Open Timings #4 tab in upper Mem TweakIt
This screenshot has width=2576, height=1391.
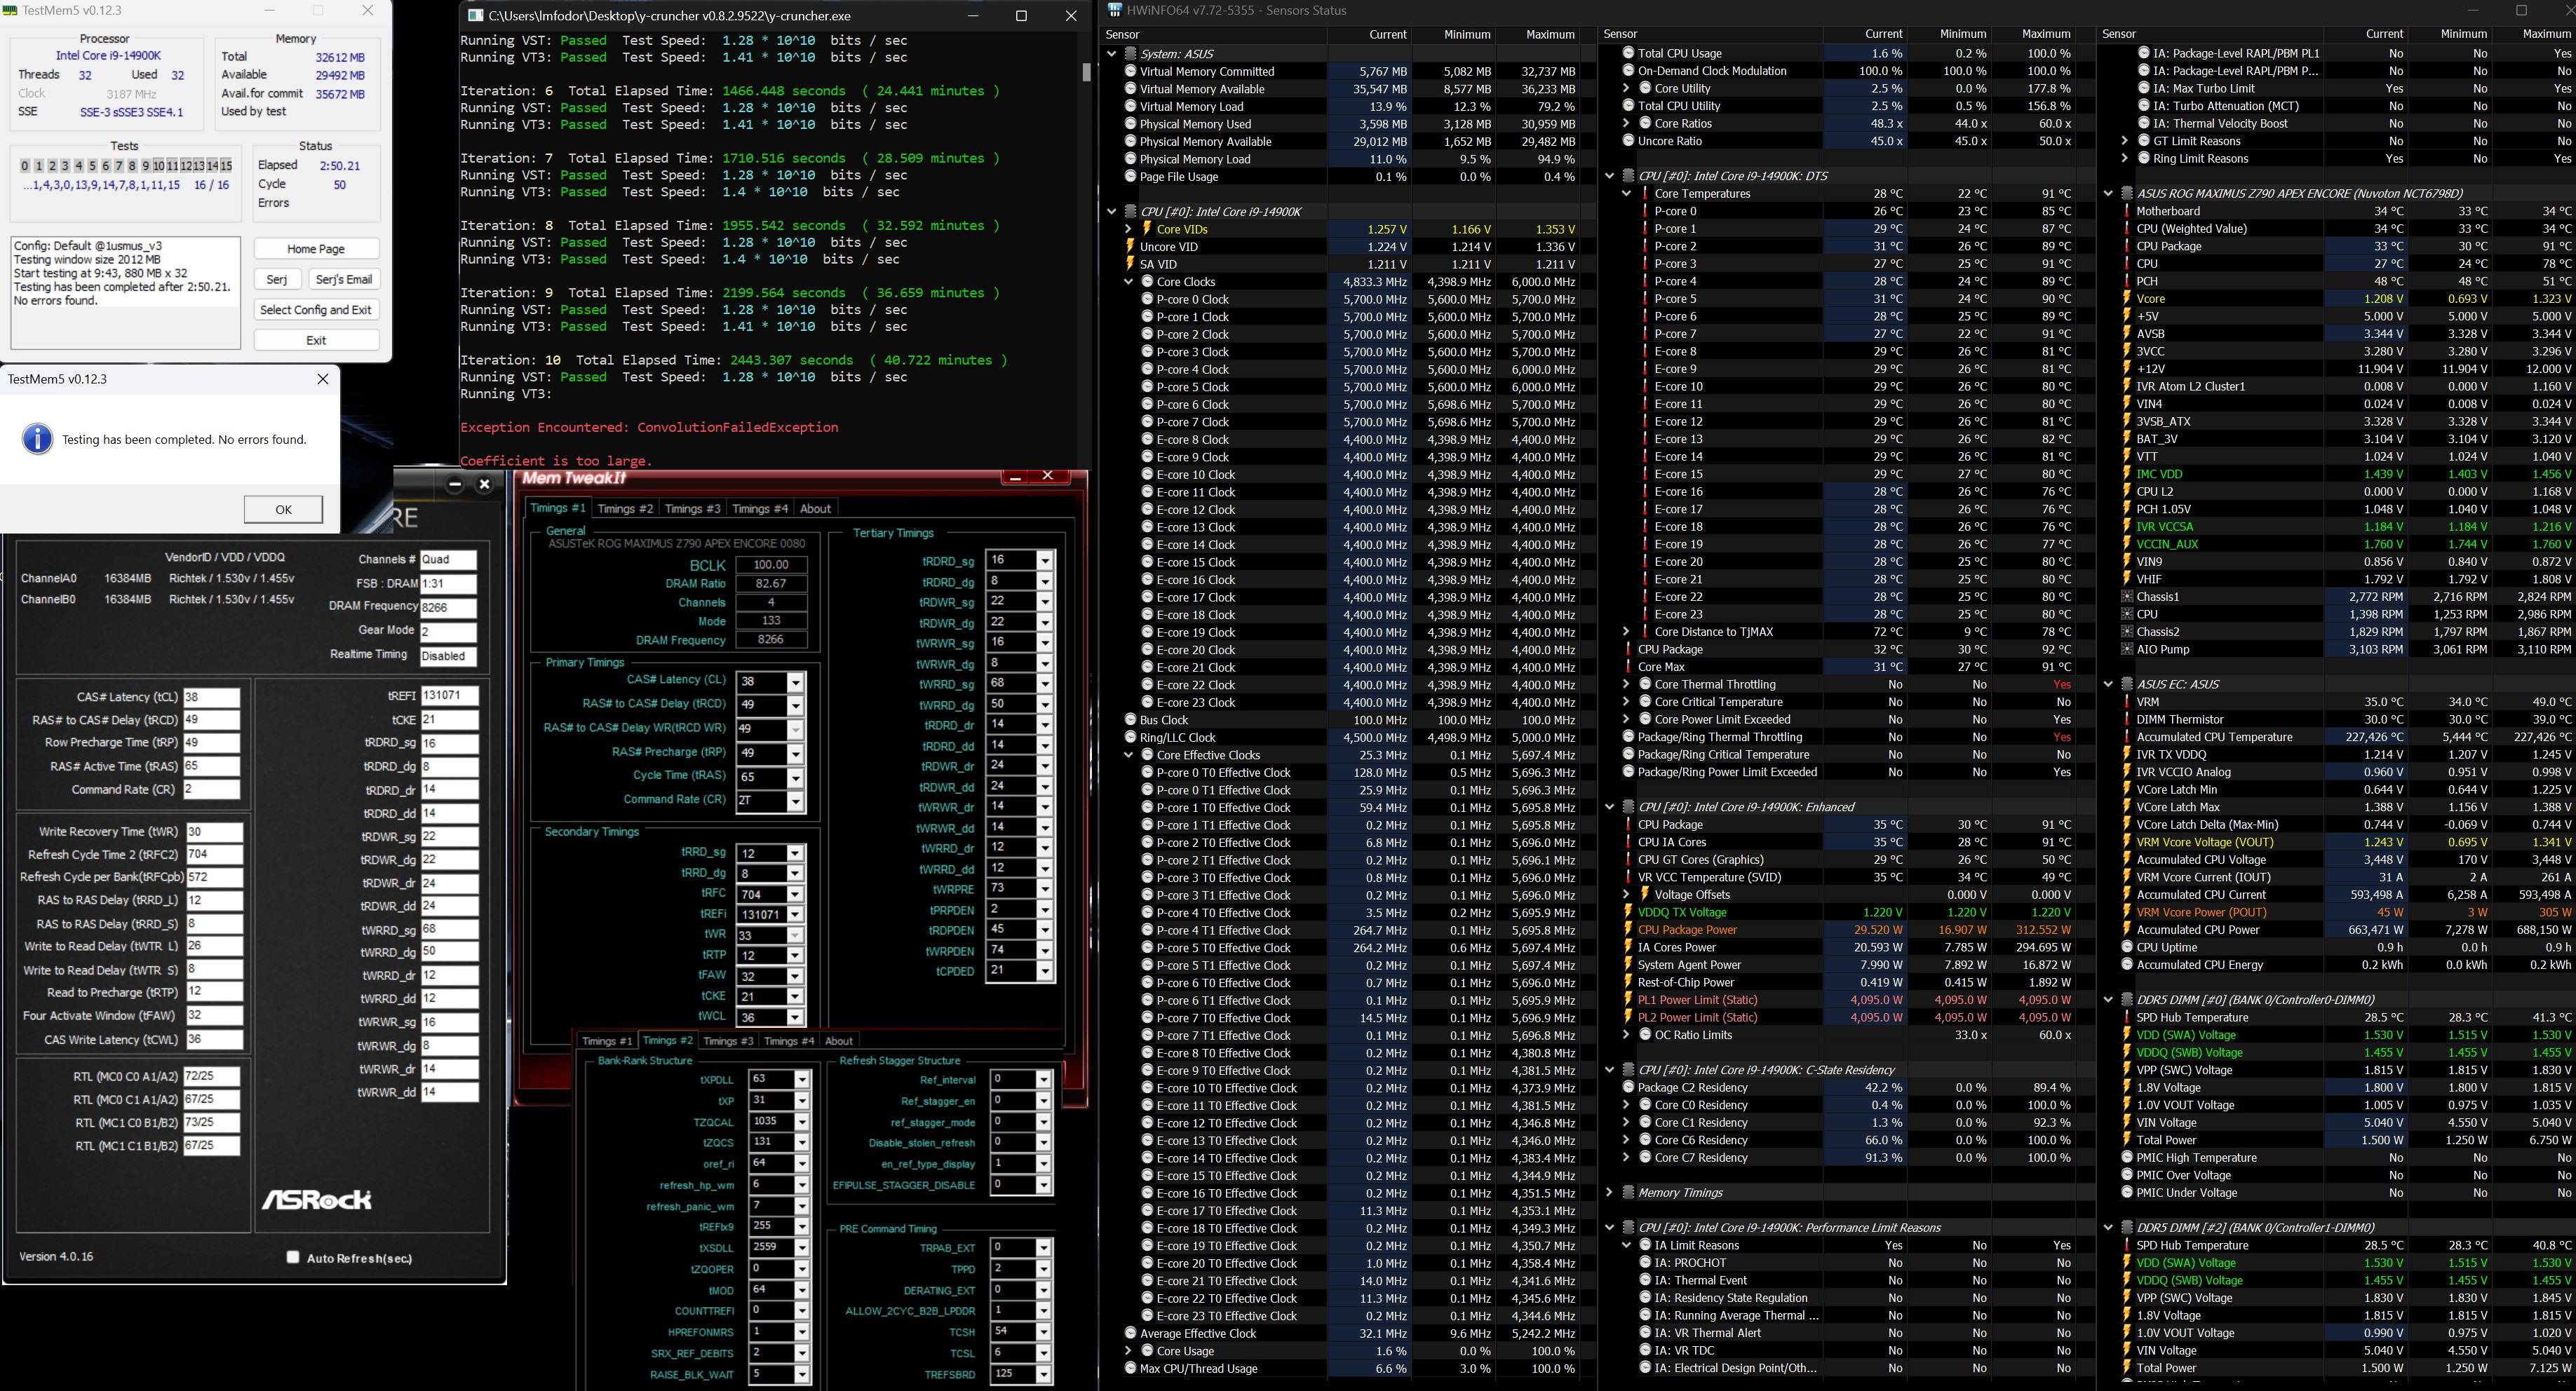759,508
